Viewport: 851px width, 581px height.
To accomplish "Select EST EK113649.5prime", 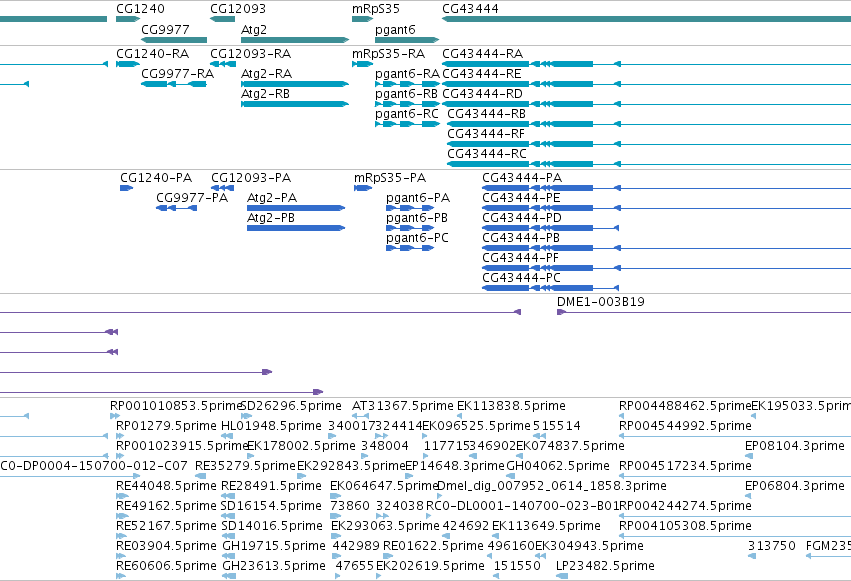I will point(496,536).
